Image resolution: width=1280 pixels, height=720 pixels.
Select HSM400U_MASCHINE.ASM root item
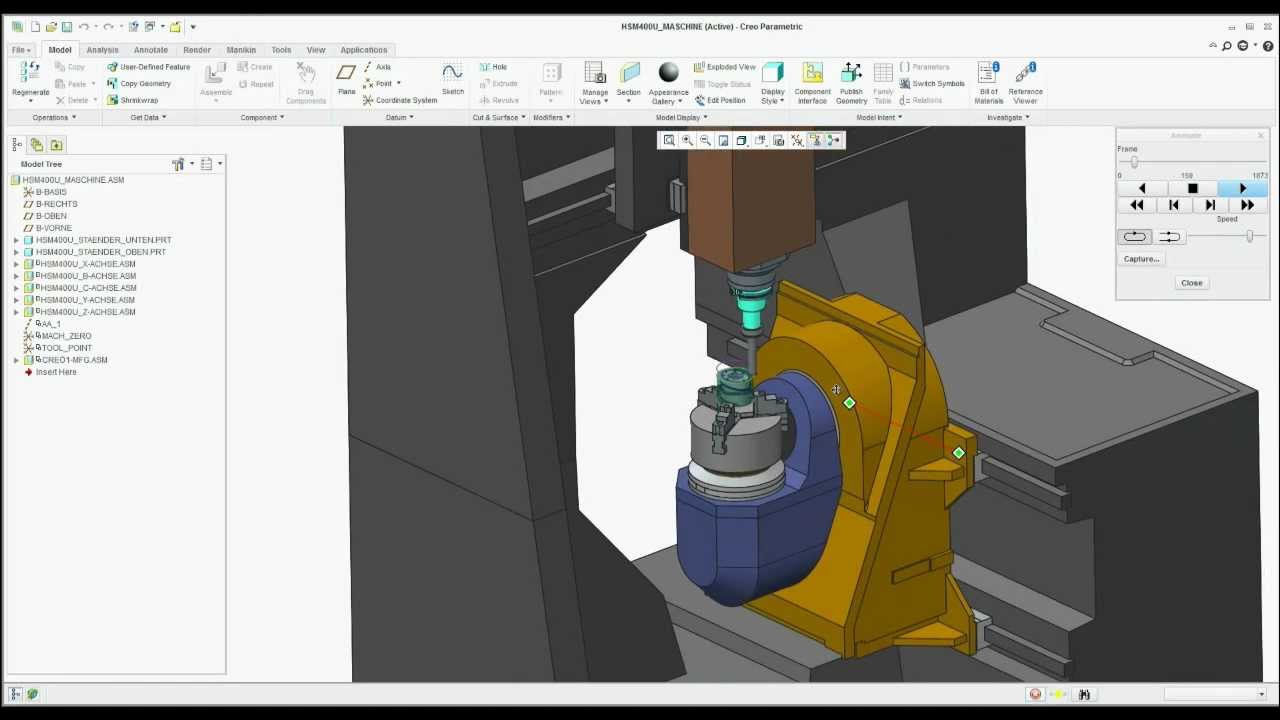tap(73, 180)
